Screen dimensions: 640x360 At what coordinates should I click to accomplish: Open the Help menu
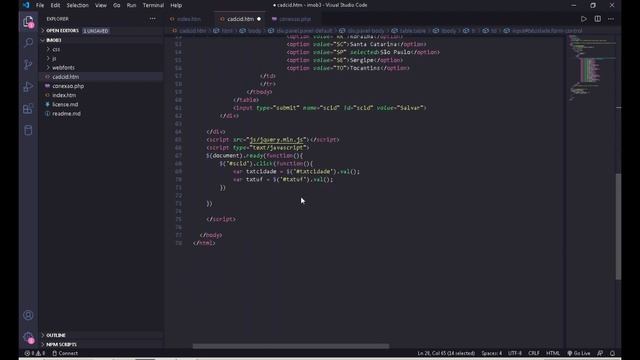pos(176,5)
